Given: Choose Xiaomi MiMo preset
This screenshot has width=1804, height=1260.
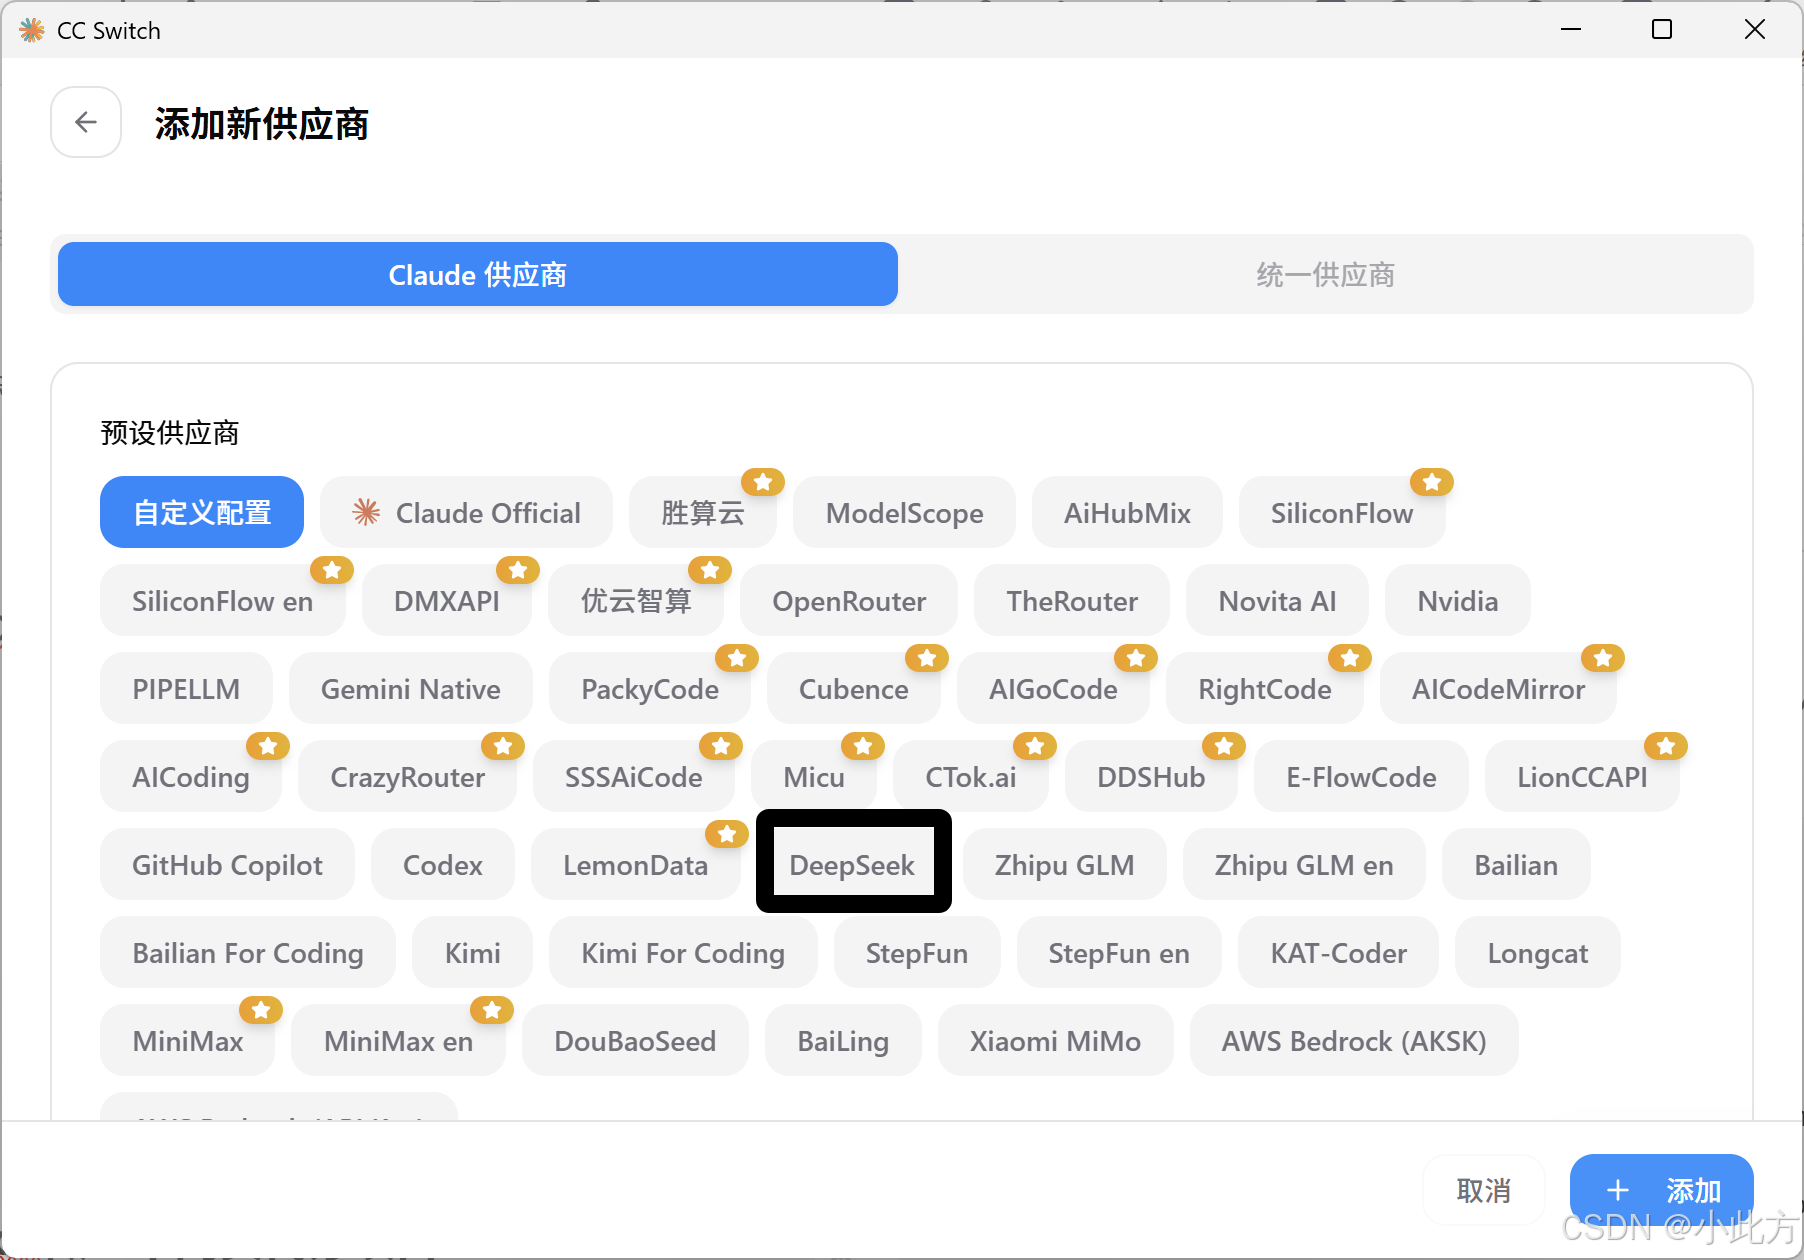Looking at the screenshot, I should tap(1055, 1040).
